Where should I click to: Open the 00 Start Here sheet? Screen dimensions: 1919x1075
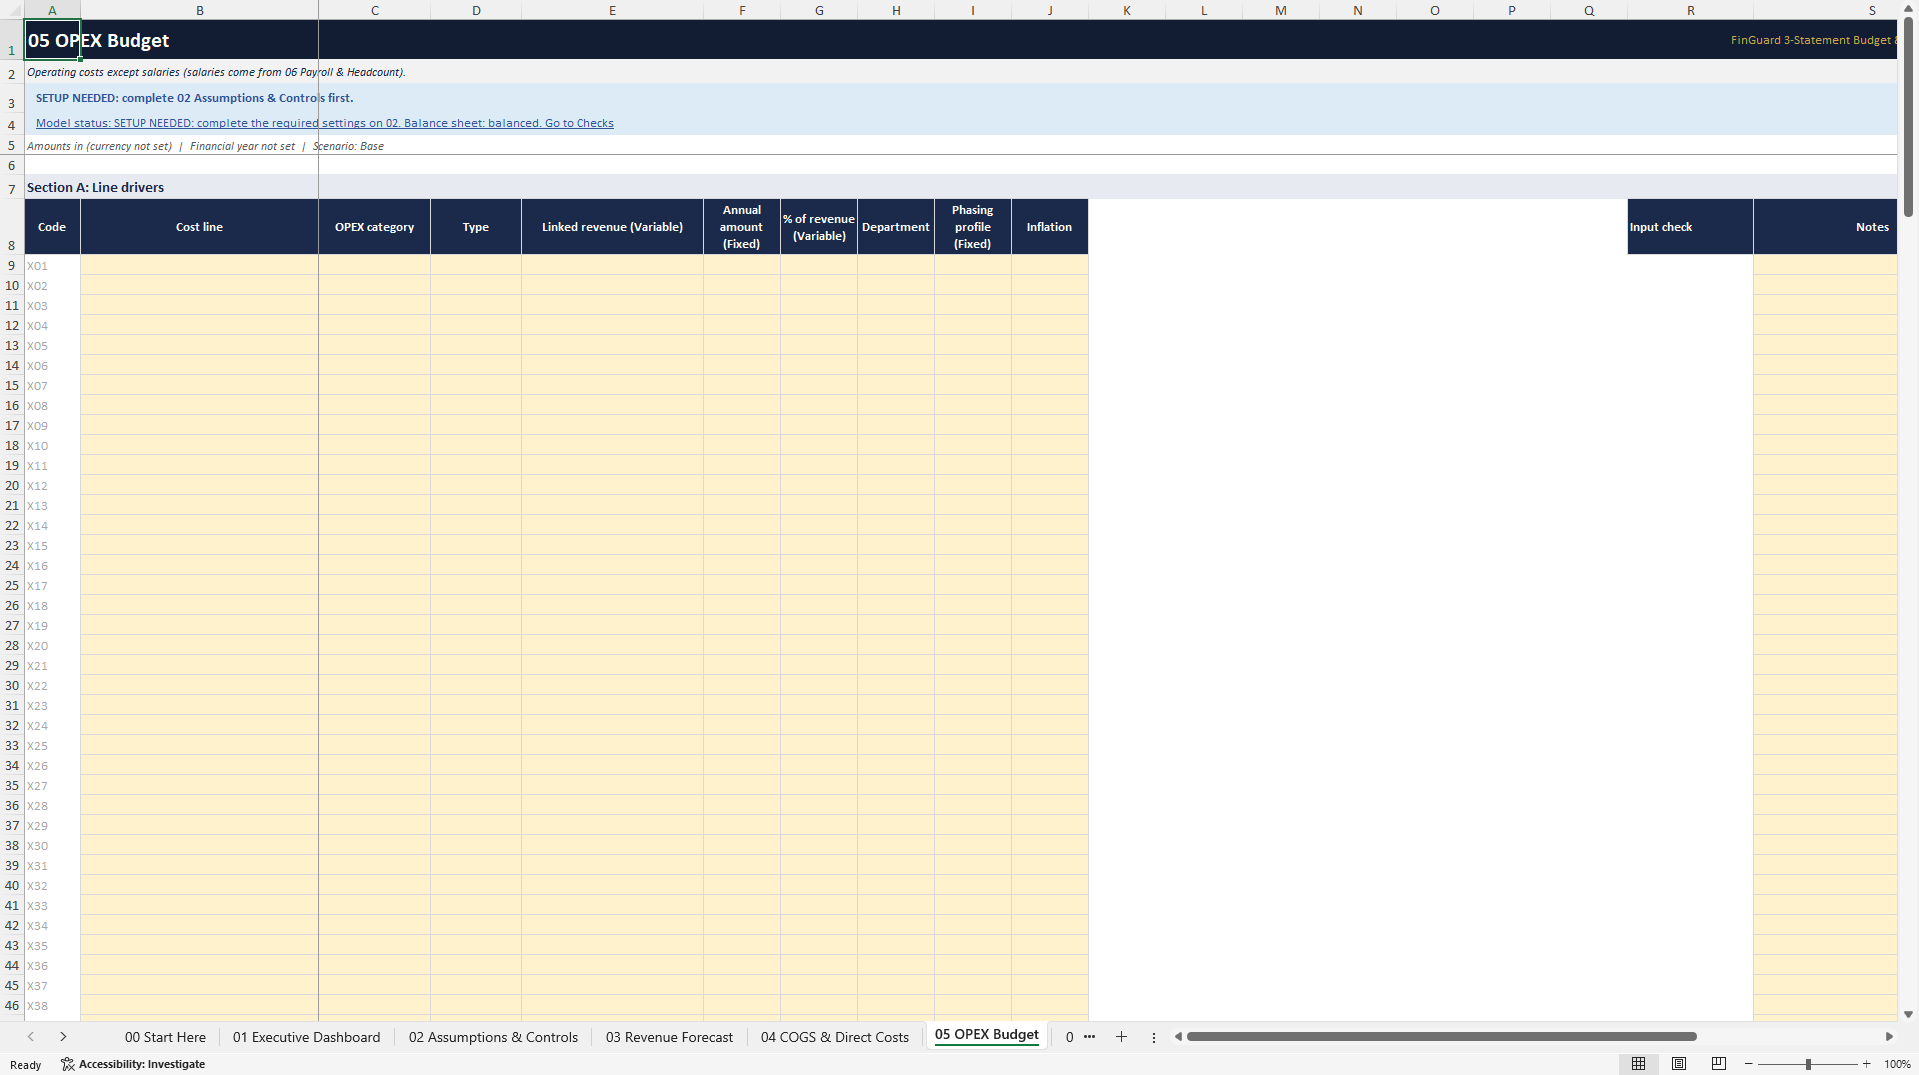click(x=165, y=1037)
